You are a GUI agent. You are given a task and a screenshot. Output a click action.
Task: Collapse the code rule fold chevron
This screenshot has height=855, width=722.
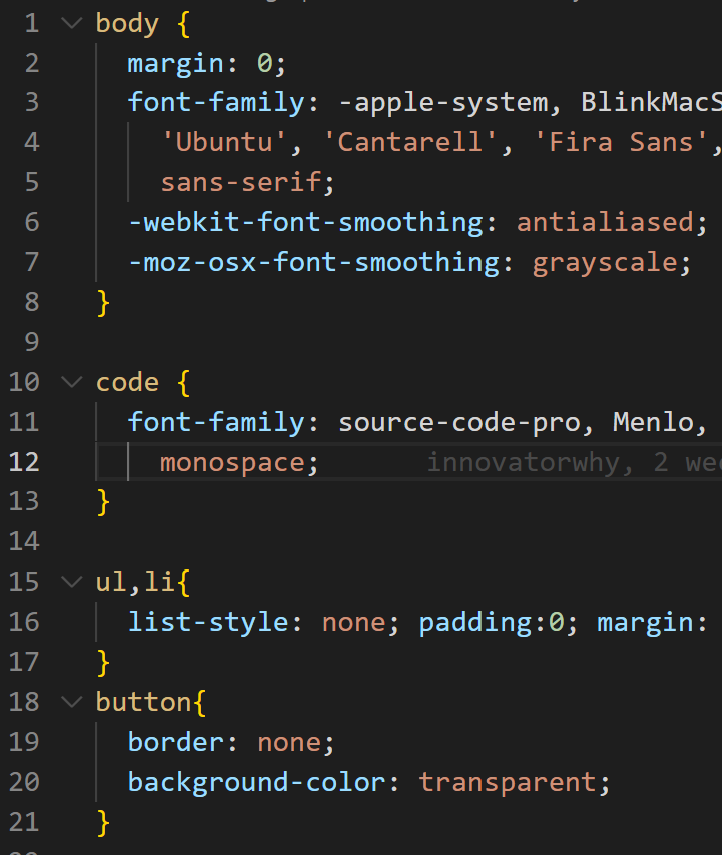71,382
